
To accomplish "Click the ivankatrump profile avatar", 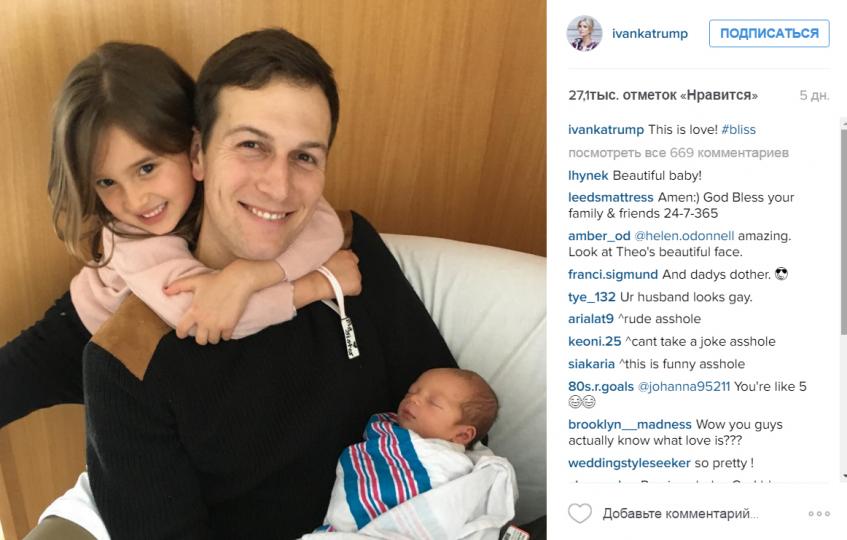I will click(584, 33).
